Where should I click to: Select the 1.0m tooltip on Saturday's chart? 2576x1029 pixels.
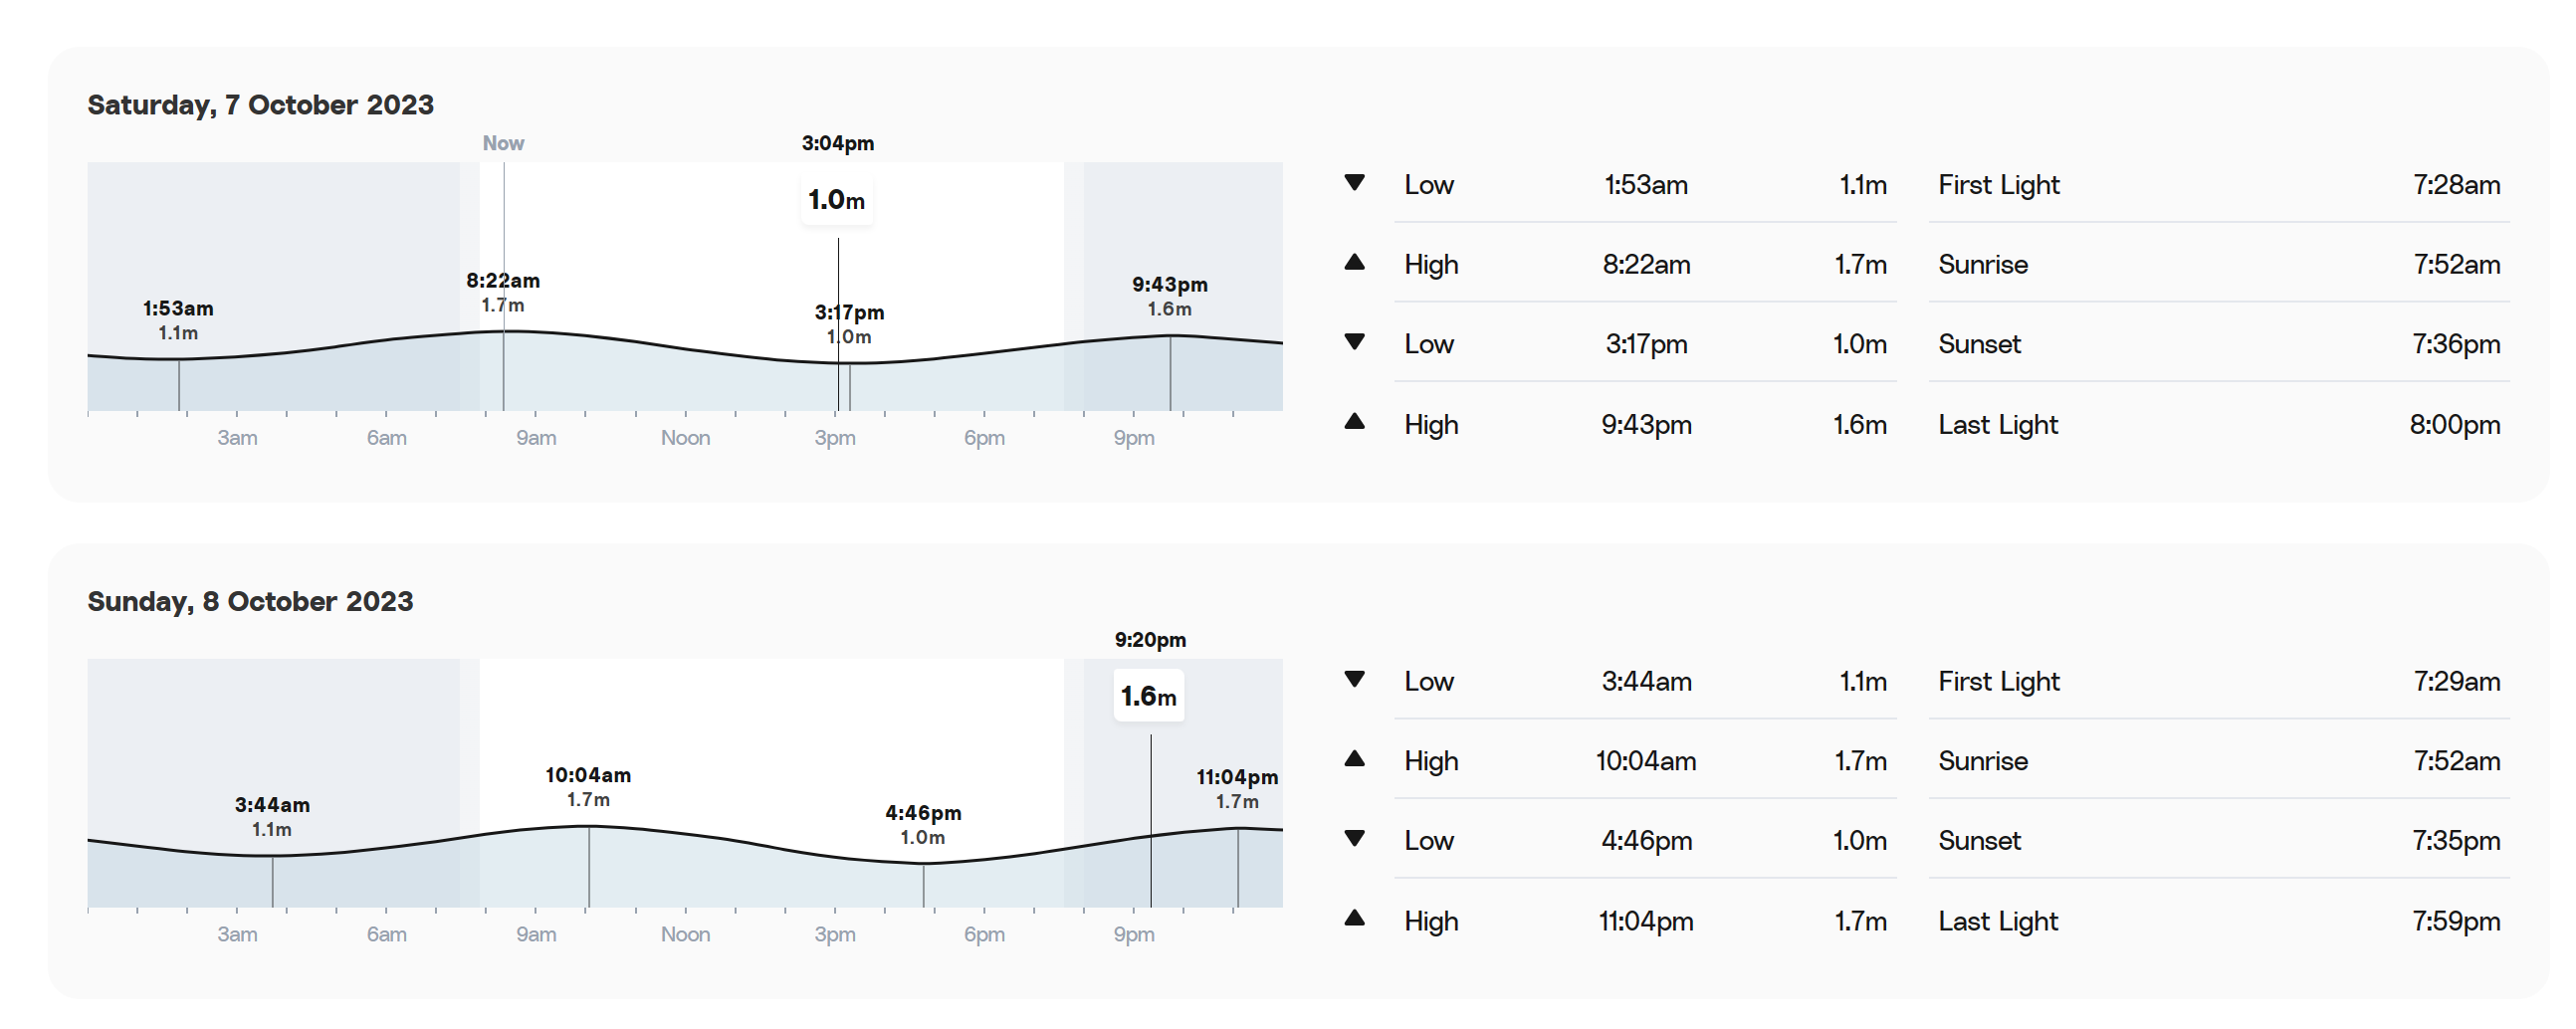837,200
